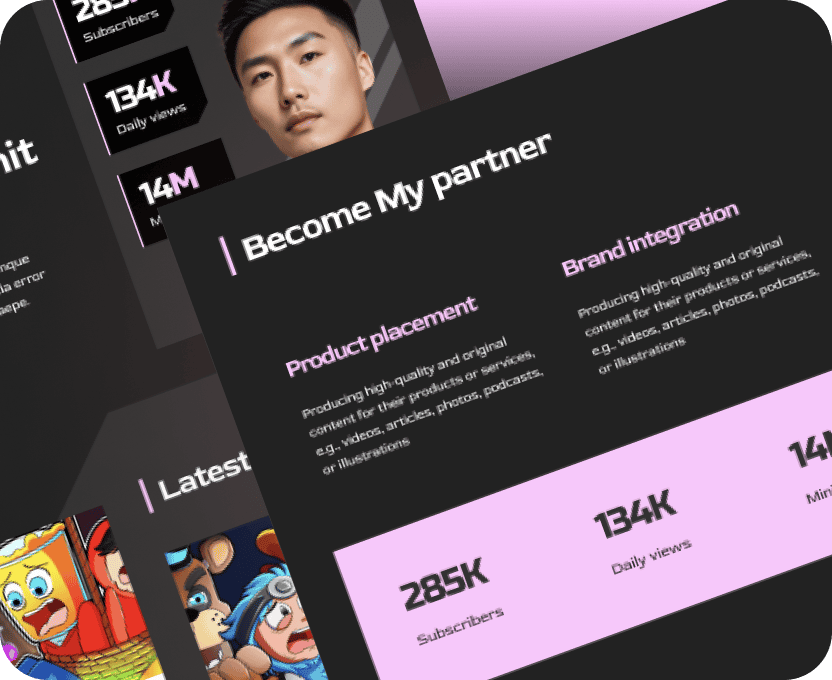Click the pink accent bar beside Become My partner
832x680 pixels.
tap(228, 257)
